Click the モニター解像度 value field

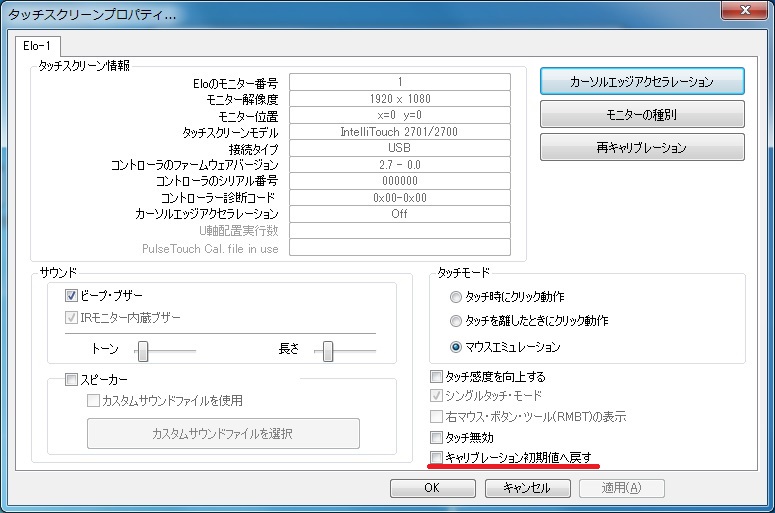pos(399,99)
